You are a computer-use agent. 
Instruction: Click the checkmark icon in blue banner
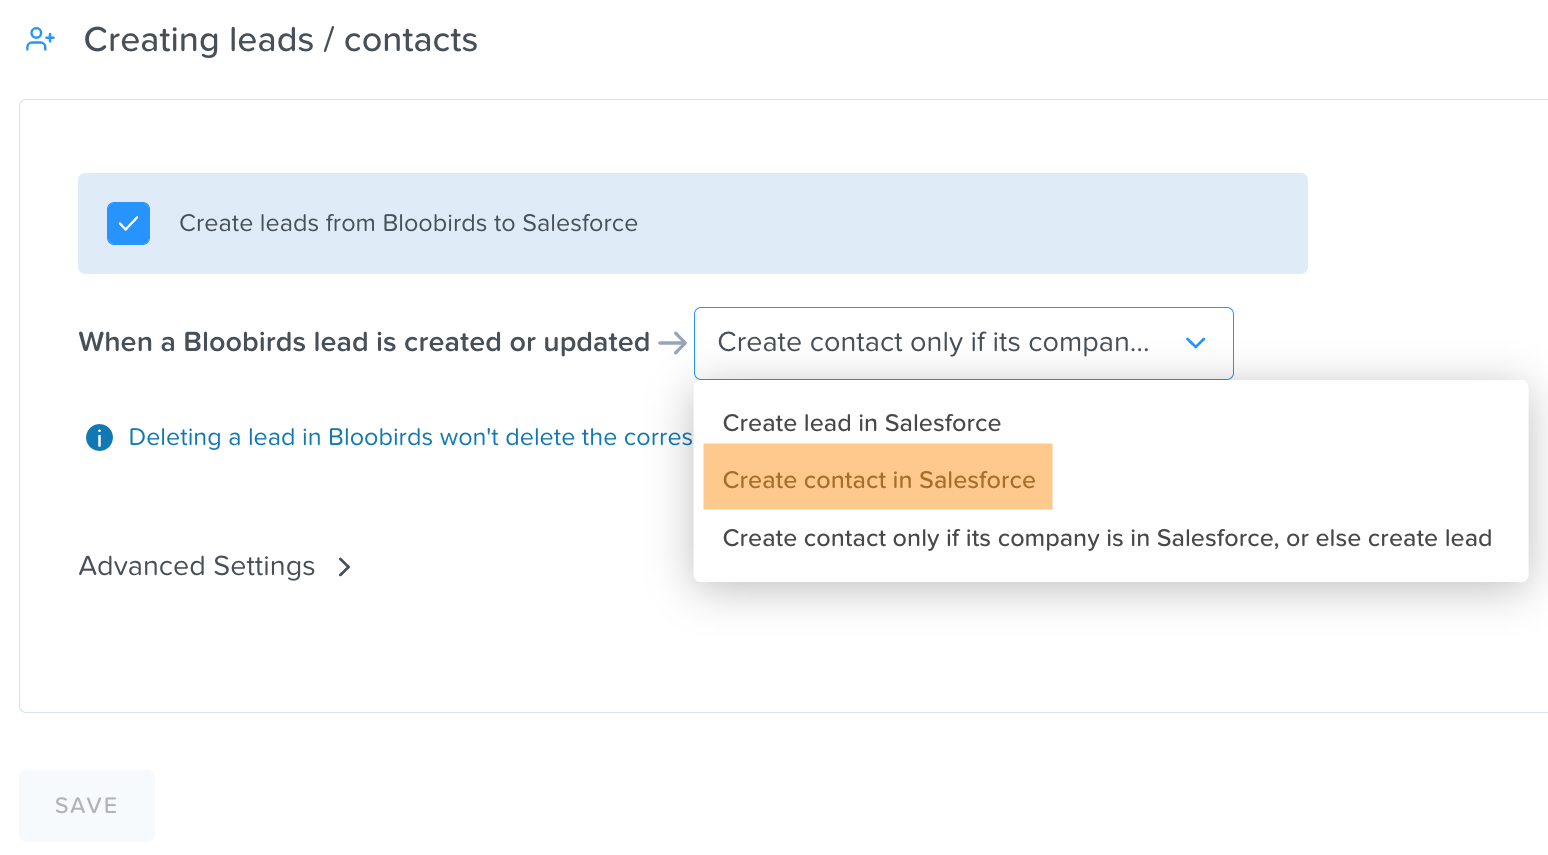pos(128,224)
